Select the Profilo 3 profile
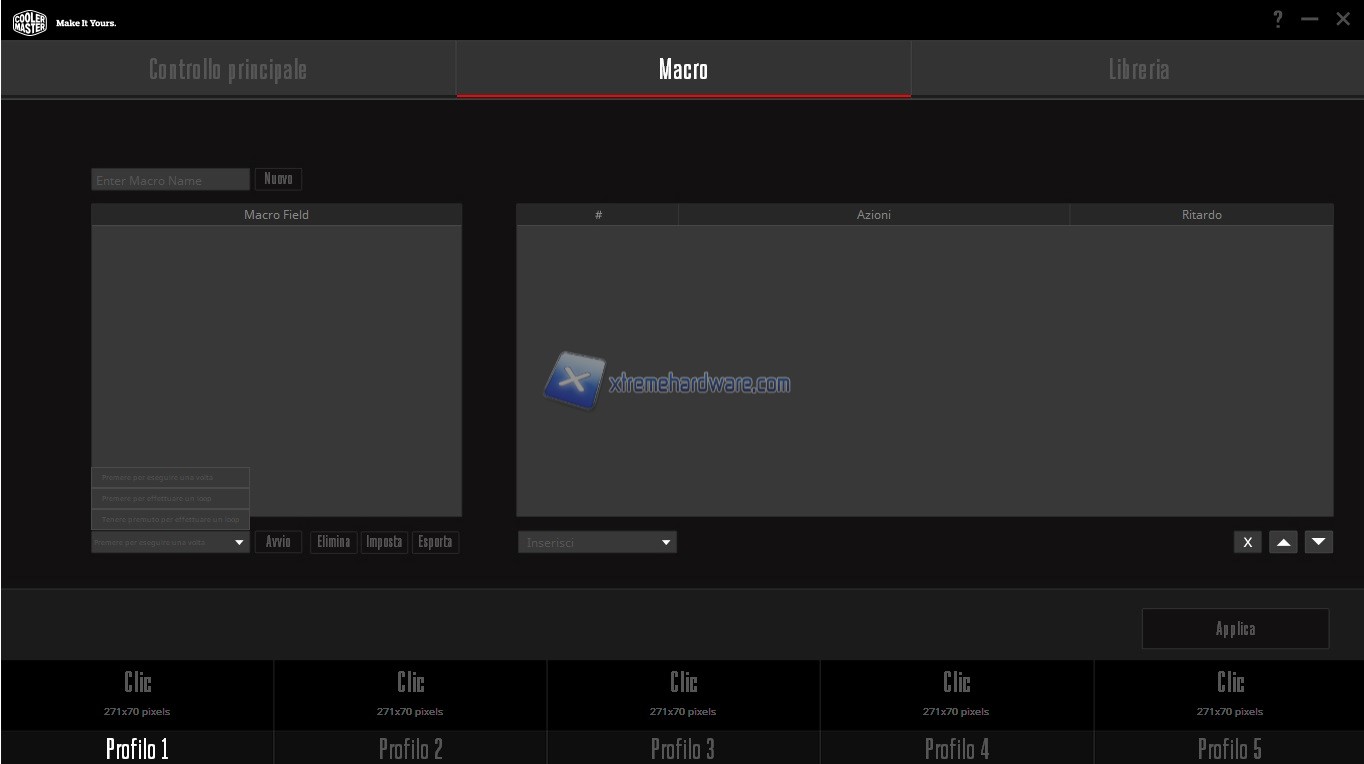The width and height of the screenshot is (1364, 764). (x=683, y=748)
